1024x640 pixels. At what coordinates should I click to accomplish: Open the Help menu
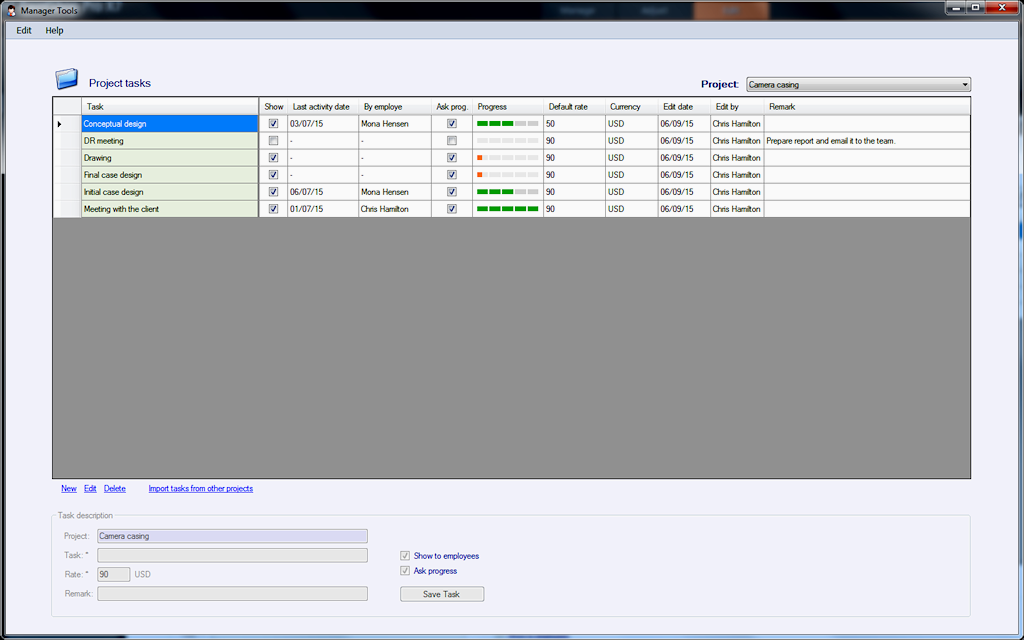tap(54, 30)
